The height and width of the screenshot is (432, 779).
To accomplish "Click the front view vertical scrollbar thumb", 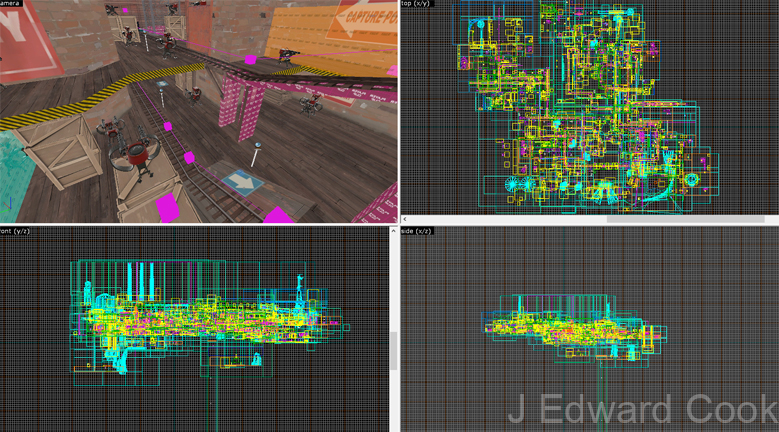I will point(393,351).
